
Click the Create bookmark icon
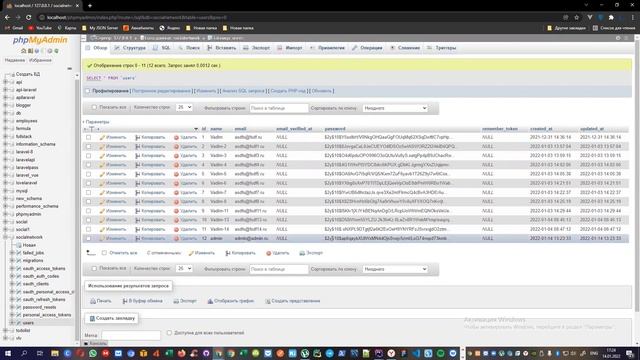[92, 318]
